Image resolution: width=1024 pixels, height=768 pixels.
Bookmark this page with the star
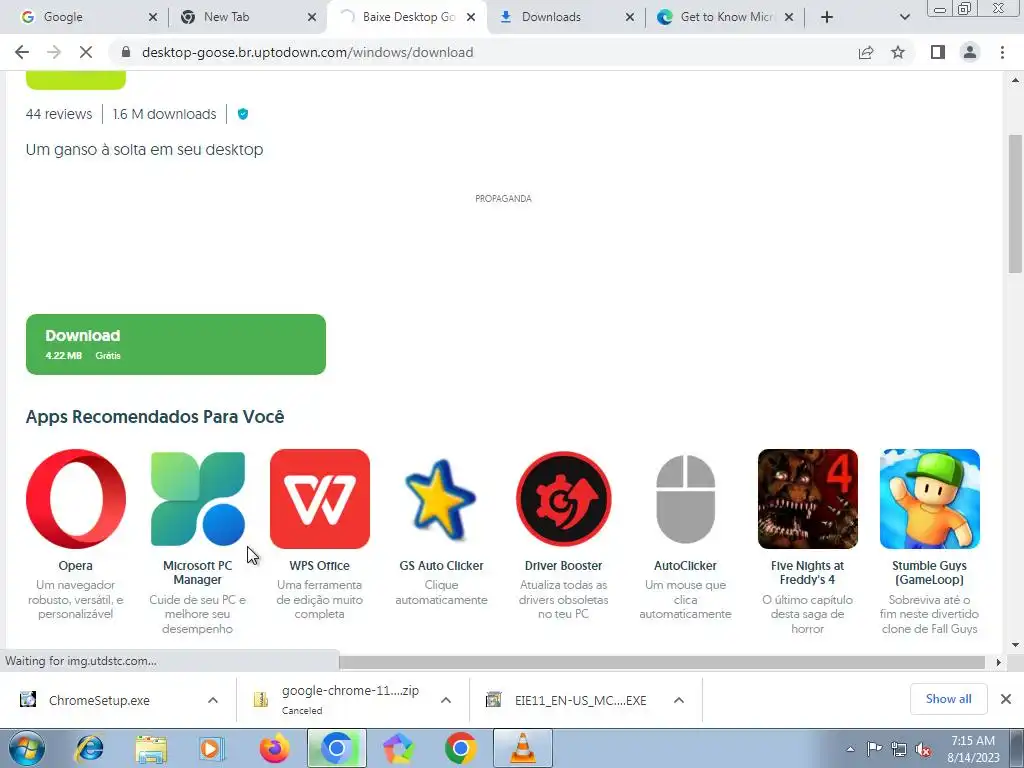tap(898, 52)
